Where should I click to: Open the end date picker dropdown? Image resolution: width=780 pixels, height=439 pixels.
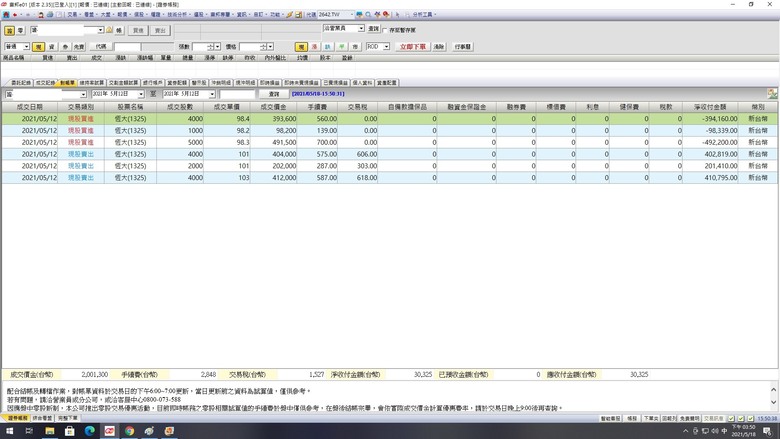pyautogui.click(x=212, y=94)
